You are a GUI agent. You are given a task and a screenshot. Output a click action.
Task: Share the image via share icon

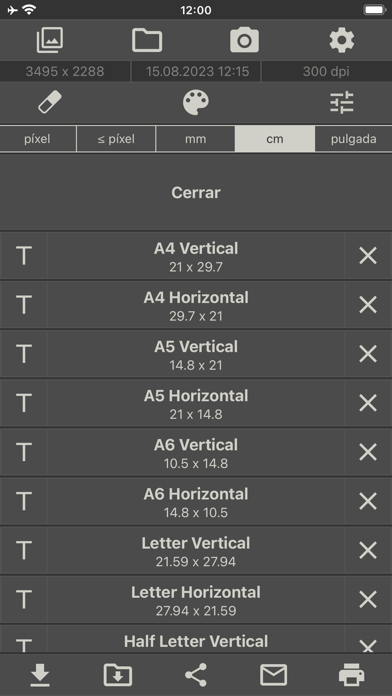point(196,675)
